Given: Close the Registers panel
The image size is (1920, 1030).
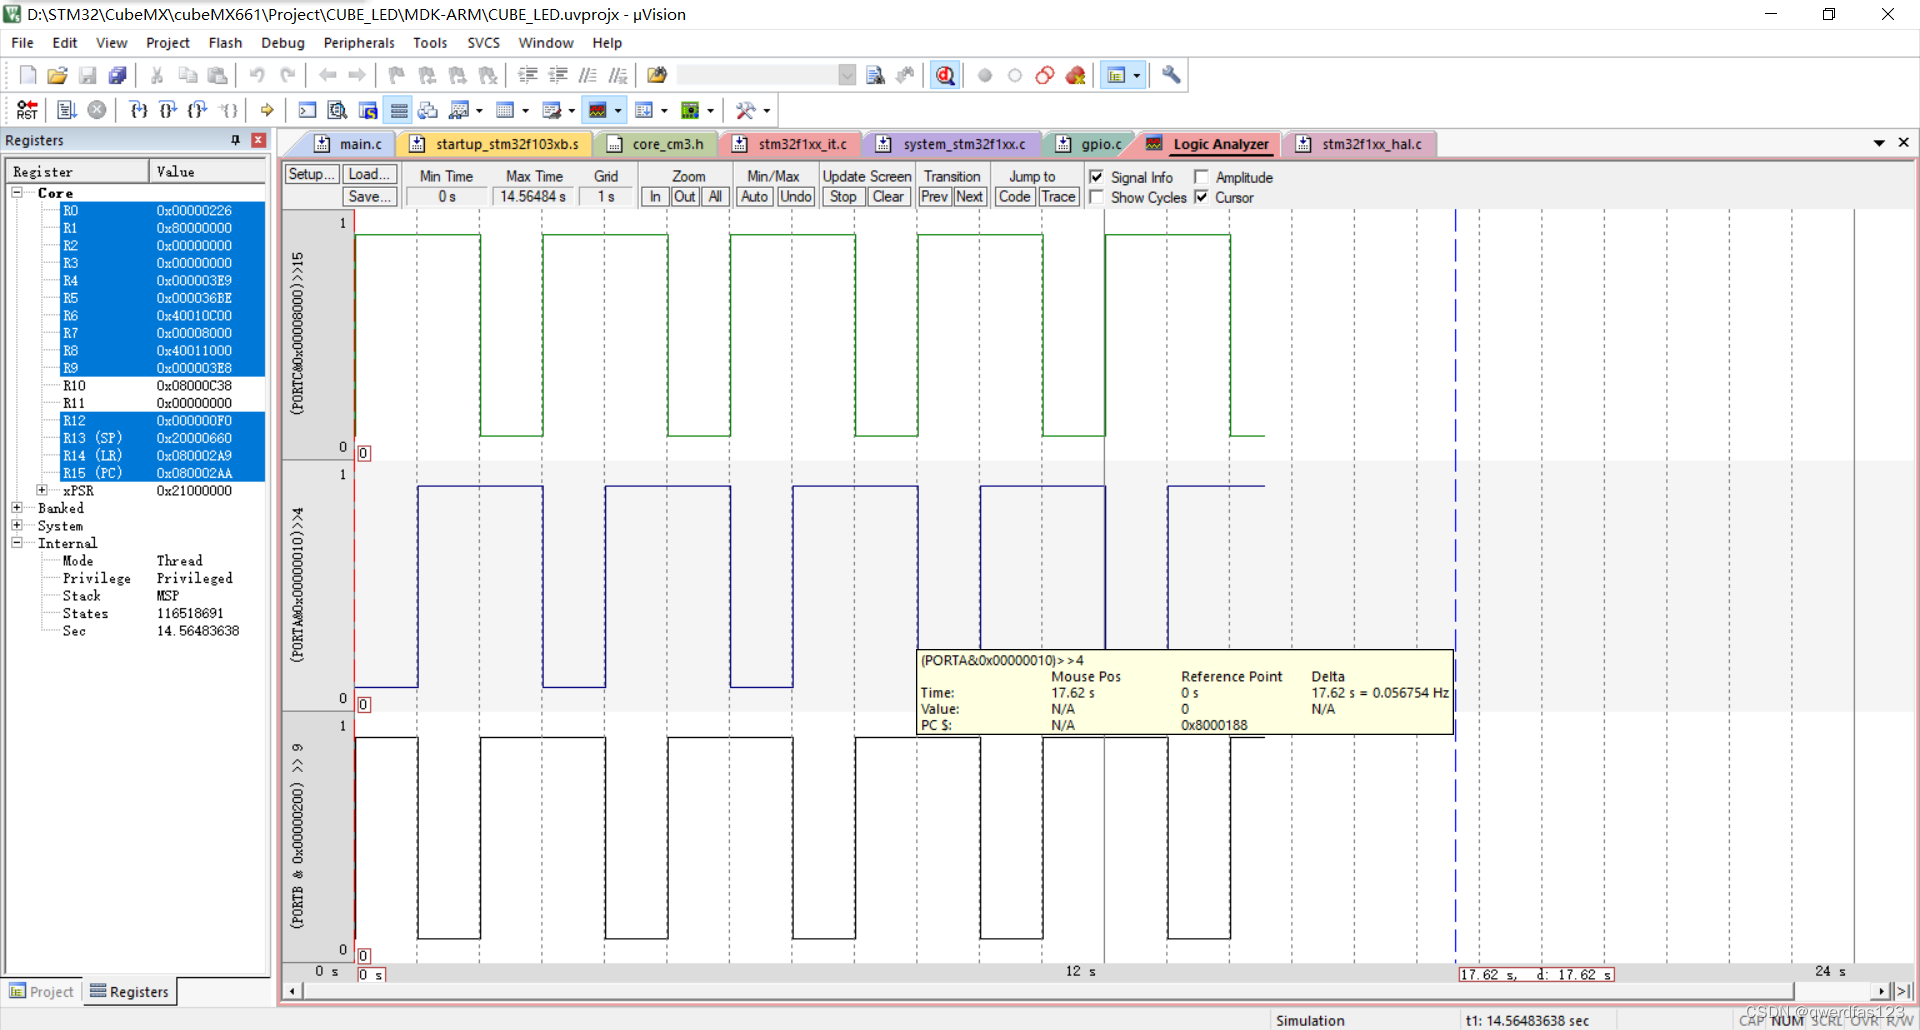Looking at the screenshot, I should pos(259,140).
